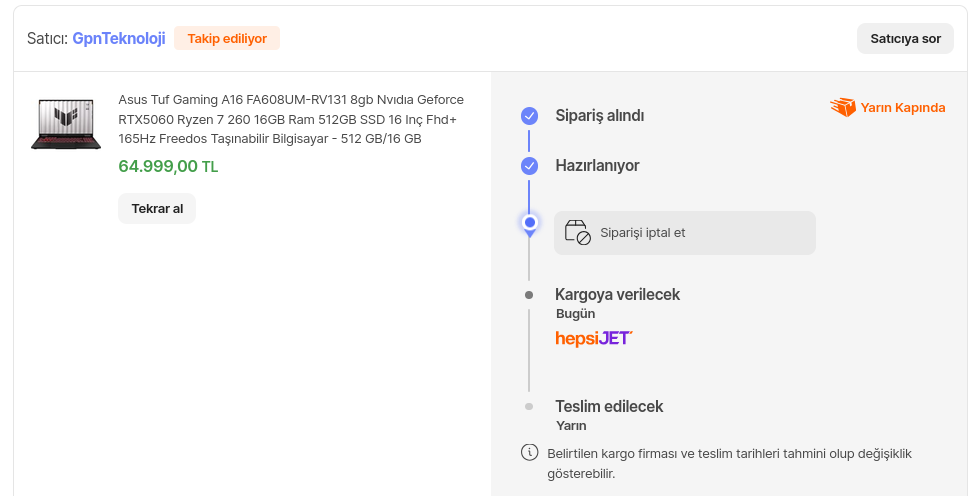Click the Satıcıya sor button

905,38
